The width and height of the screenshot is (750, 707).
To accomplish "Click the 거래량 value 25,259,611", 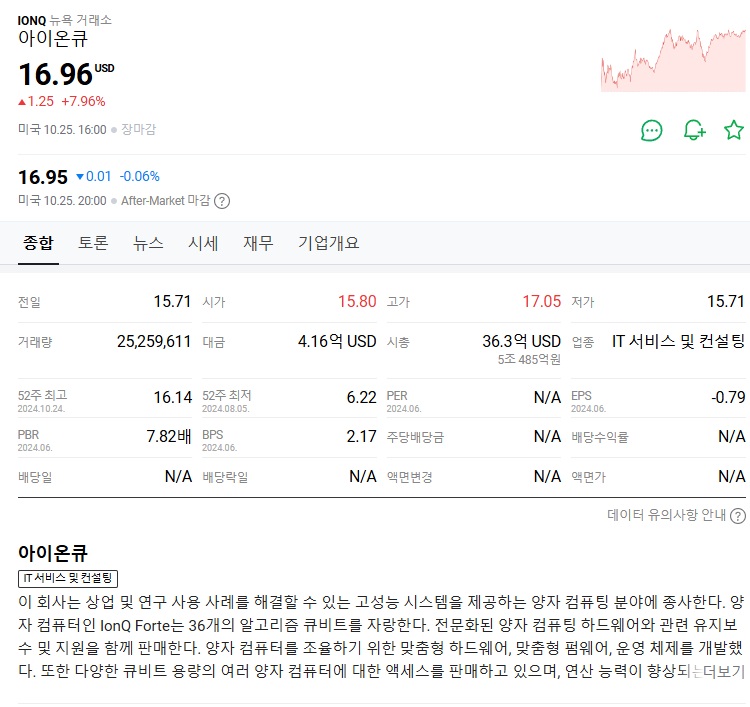I will click(x=154, y=342).
